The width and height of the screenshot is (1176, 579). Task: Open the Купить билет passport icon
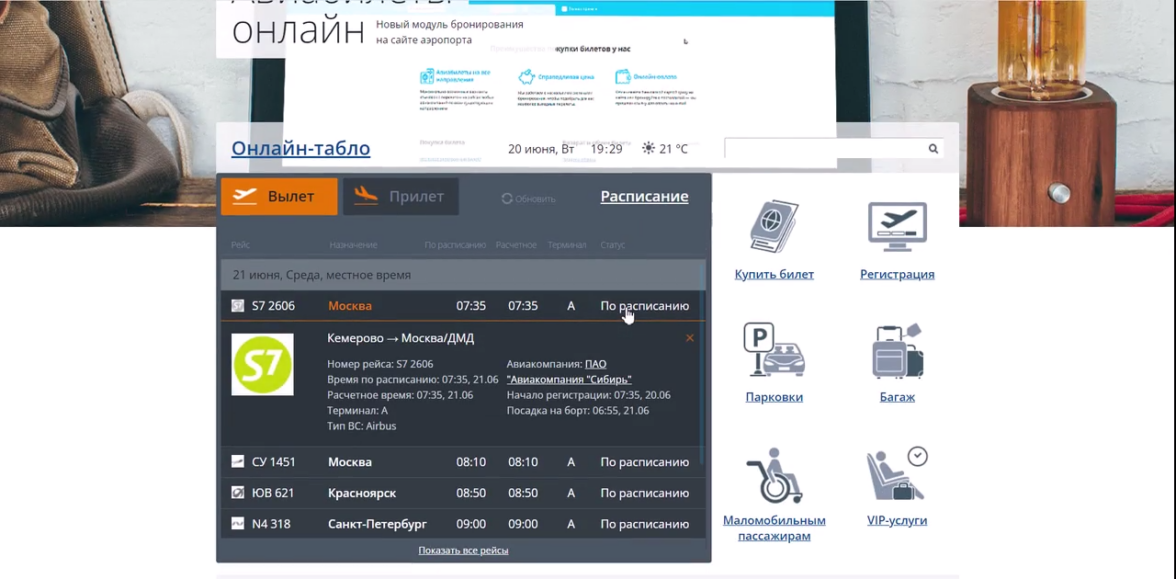point(775,226)
